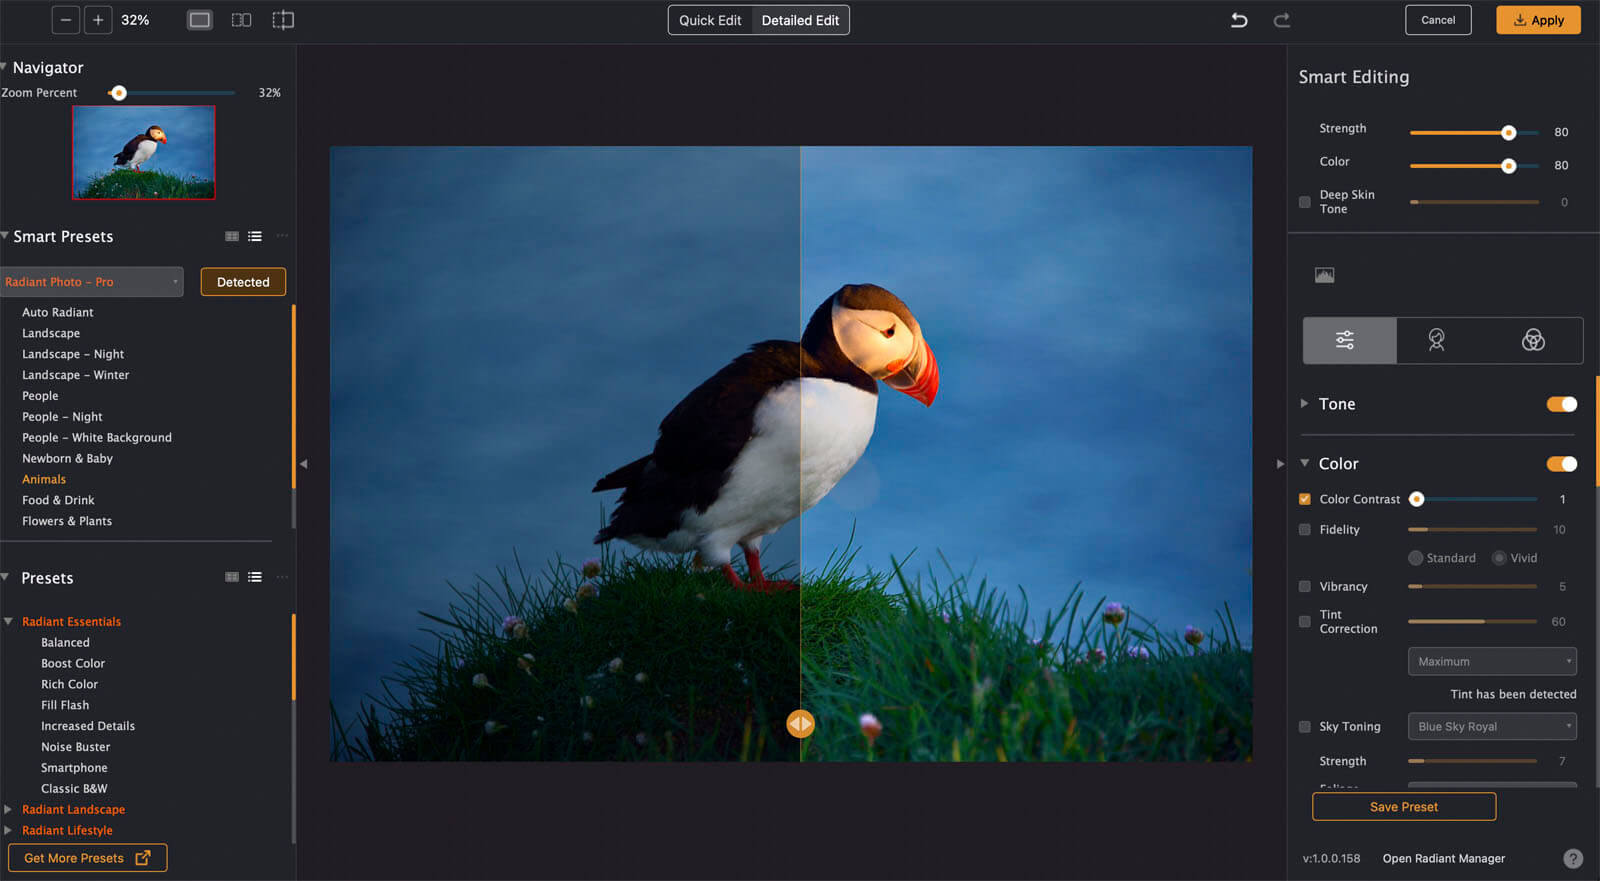
Task: Select the Vivid fidelity radio option
Action: click(x=1499, y=558)
